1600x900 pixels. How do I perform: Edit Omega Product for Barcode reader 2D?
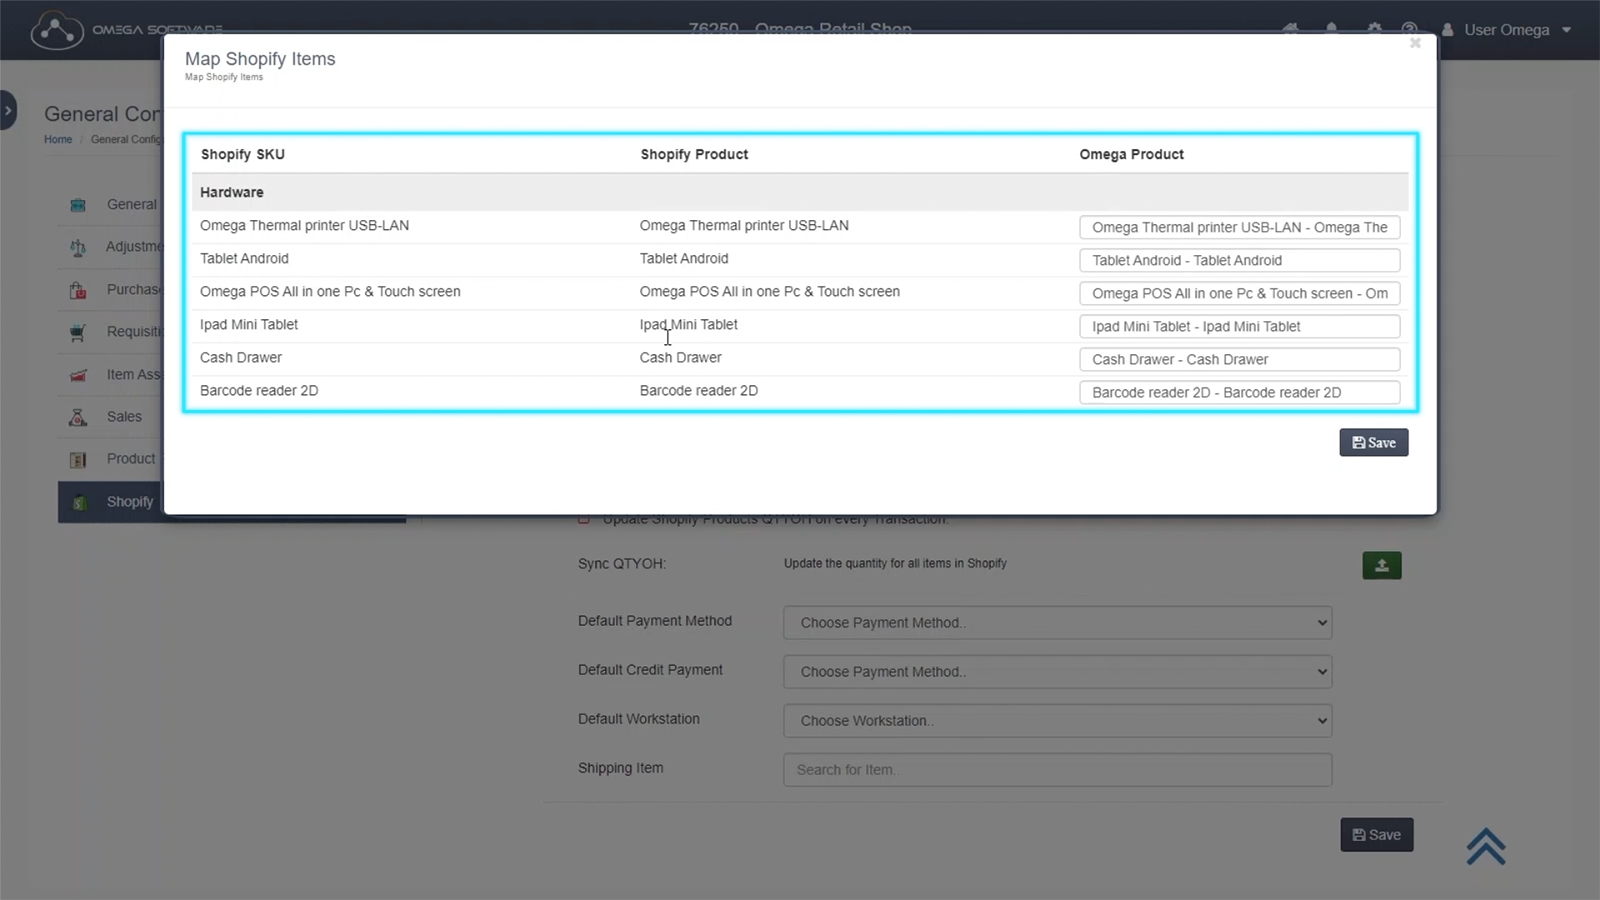1240,392
